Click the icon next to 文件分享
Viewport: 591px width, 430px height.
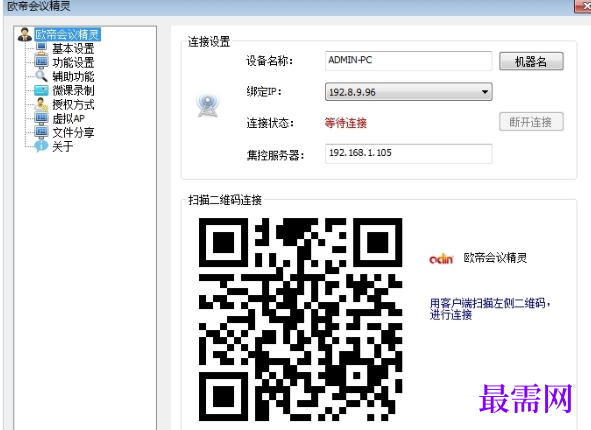pos(41,132)
